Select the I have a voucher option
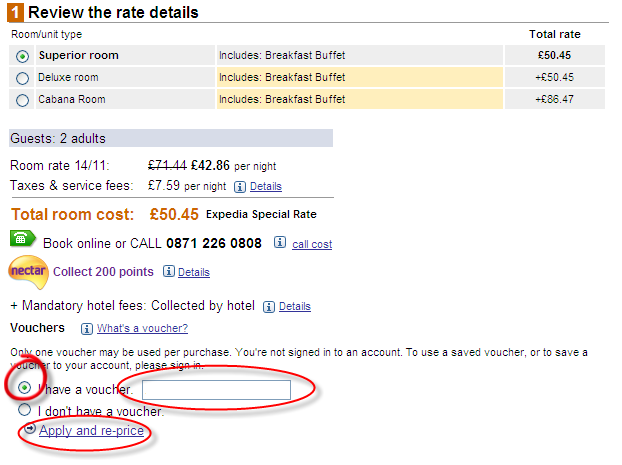This screenshot has height=465, width=622. tap(25, 387)
